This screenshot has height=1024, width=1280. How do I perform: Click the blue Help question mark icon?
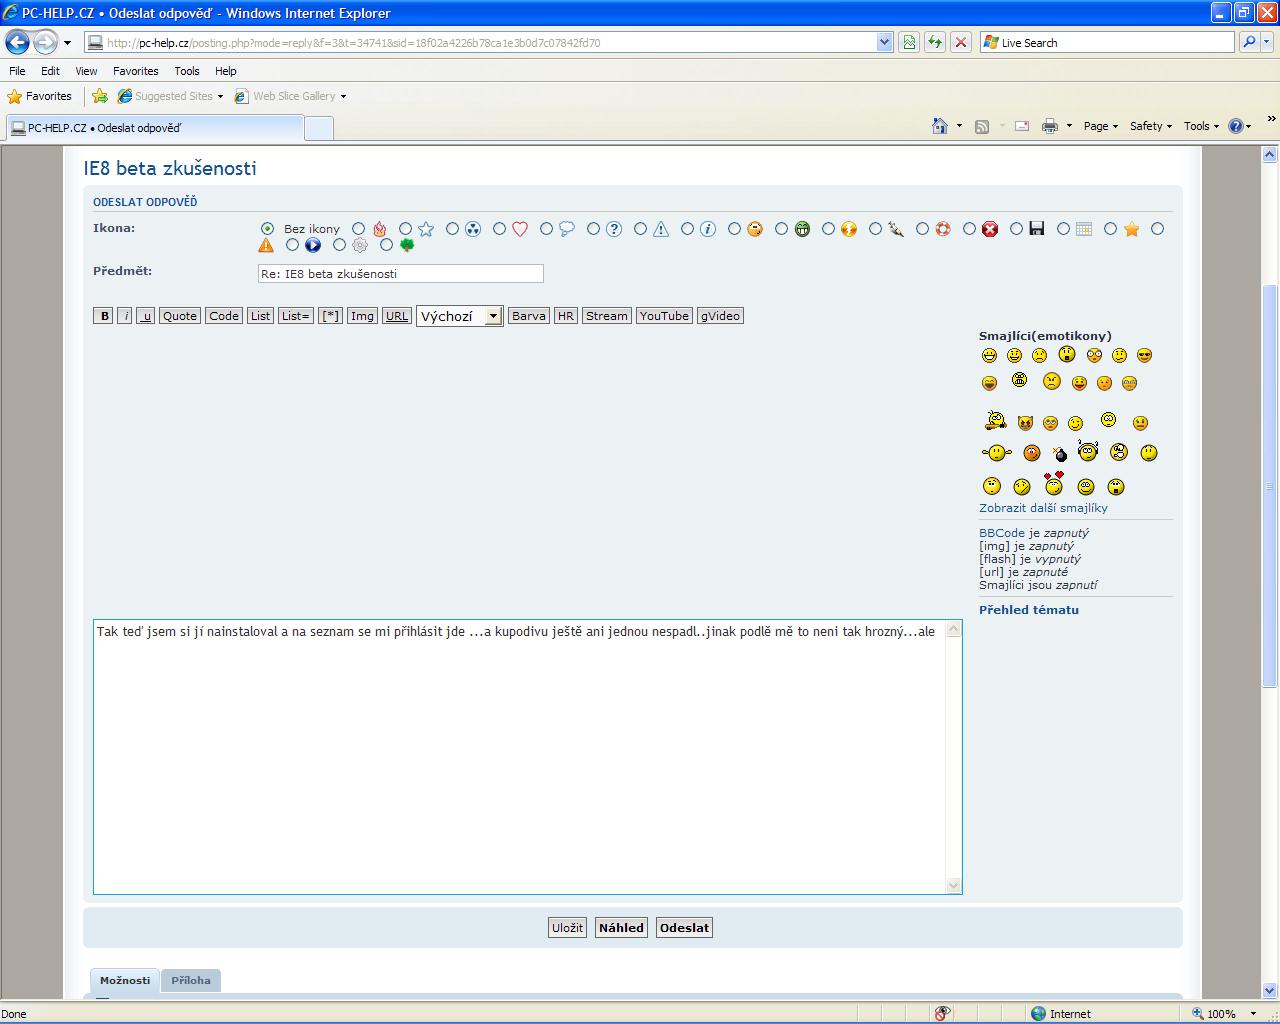[1236, 126]
